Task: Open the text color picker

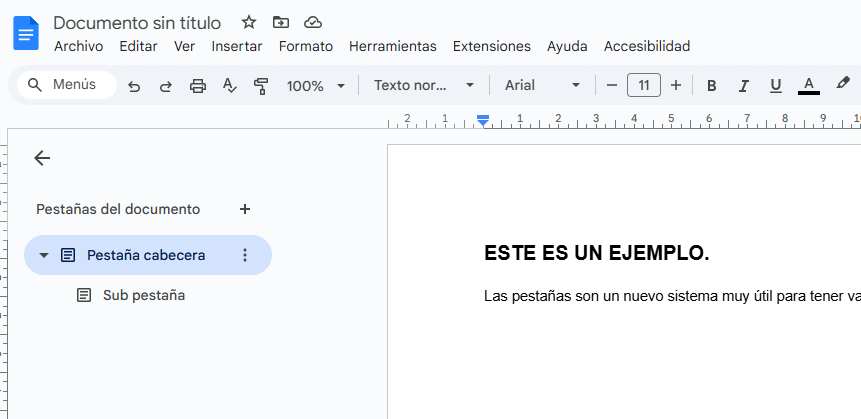Action: pyautogui.click(x=809, y=86)
